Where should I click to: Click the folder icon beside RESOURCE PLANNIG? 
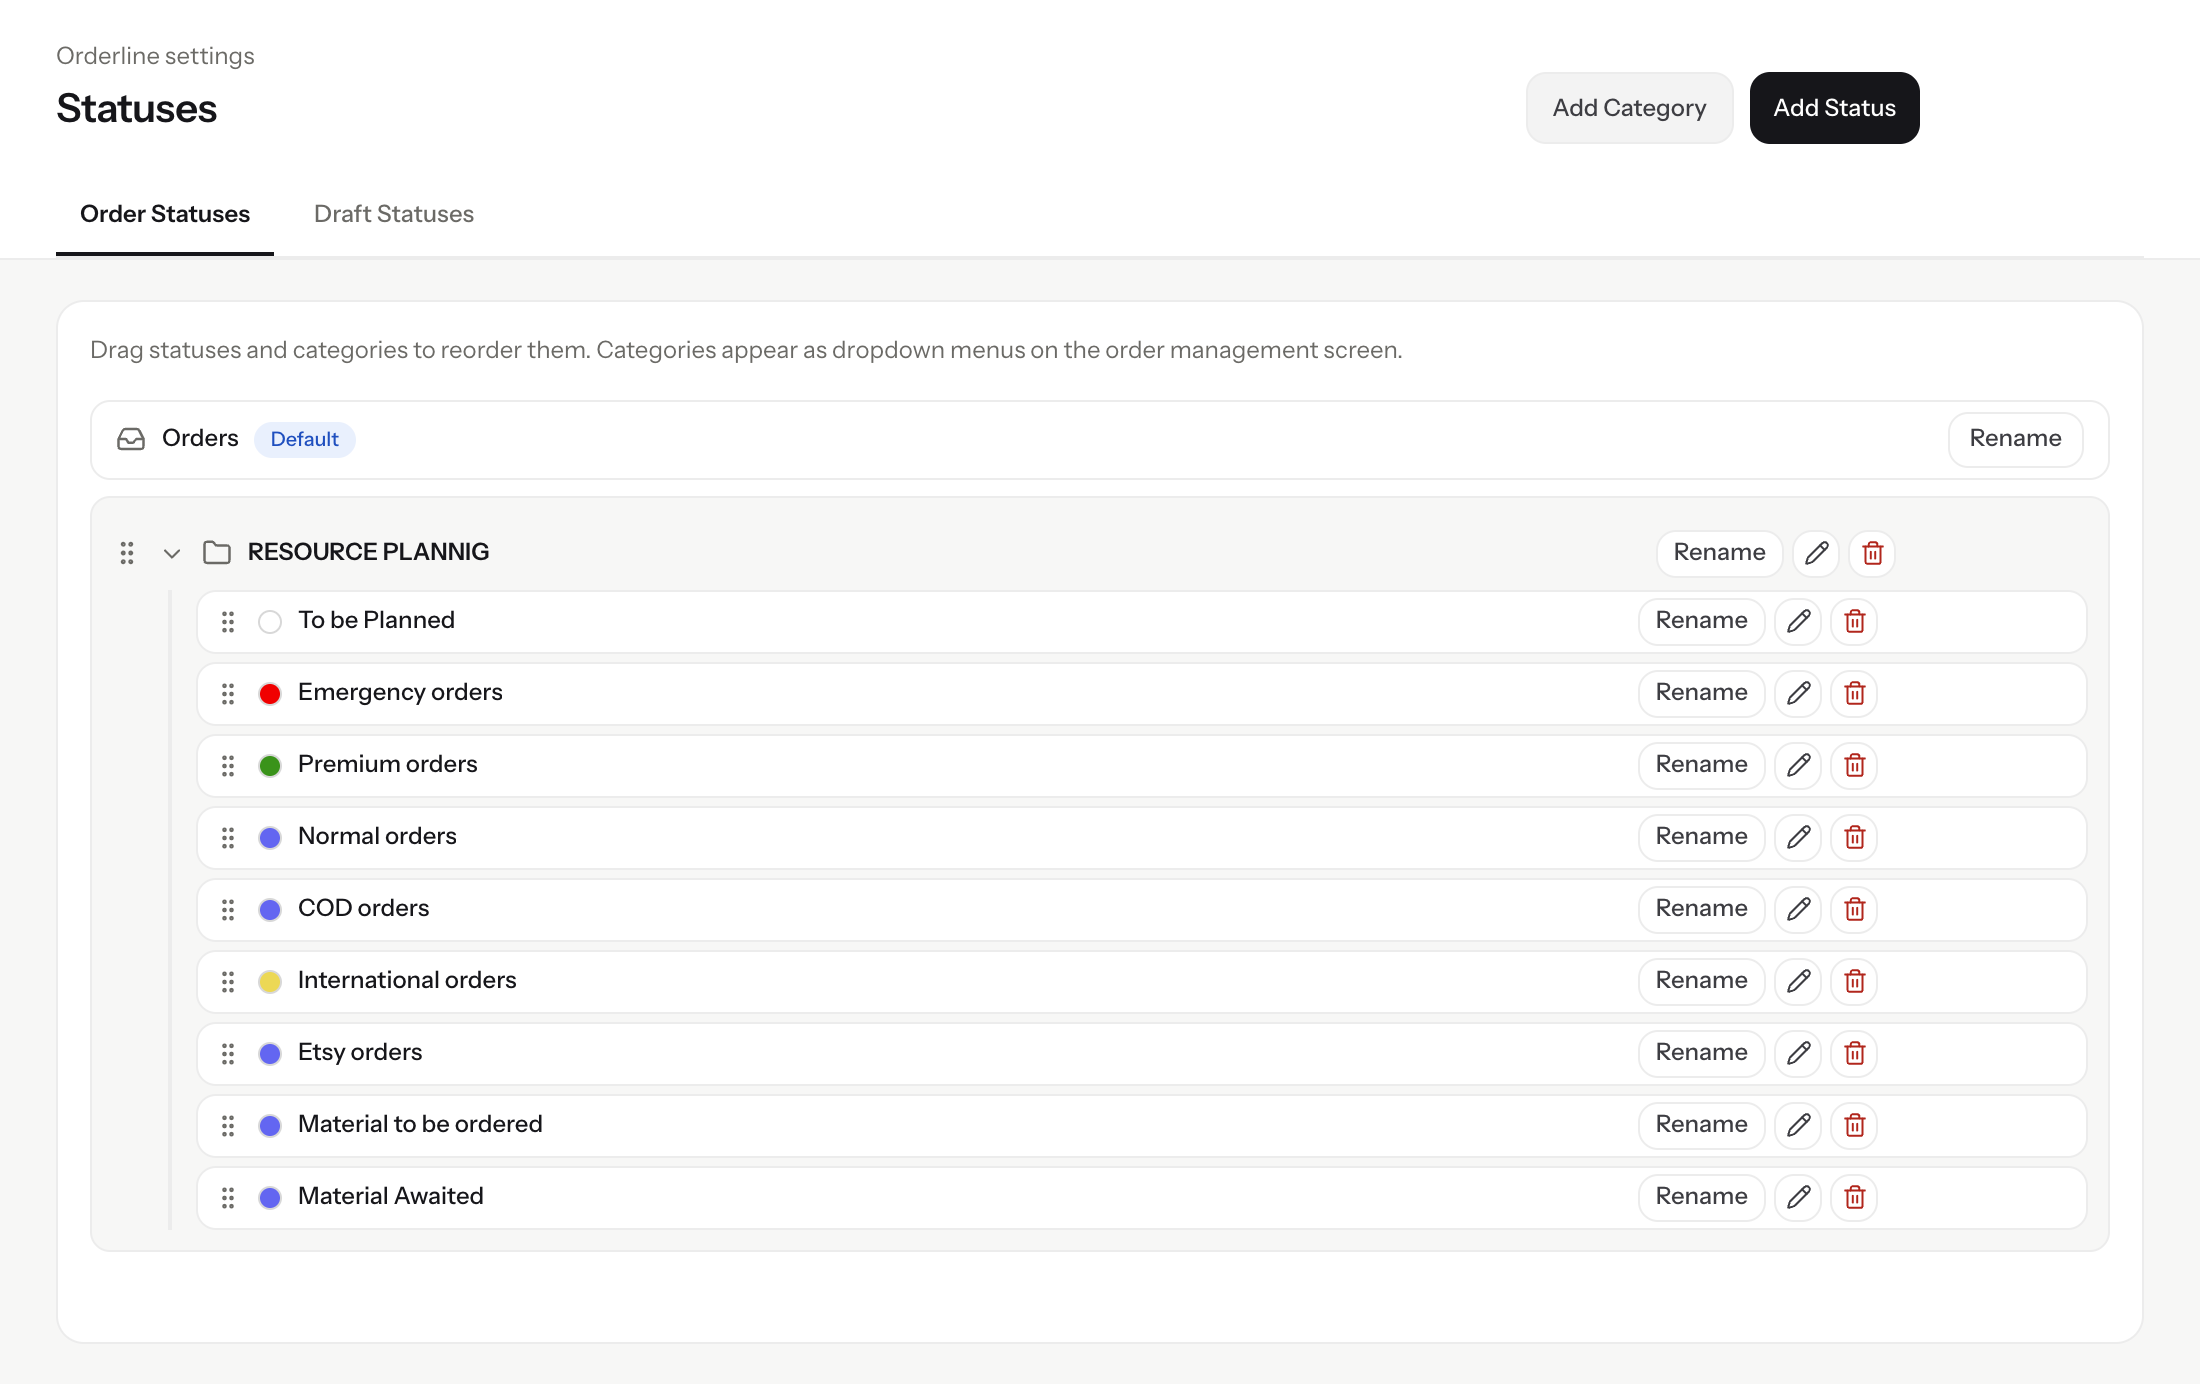point(217,552)
